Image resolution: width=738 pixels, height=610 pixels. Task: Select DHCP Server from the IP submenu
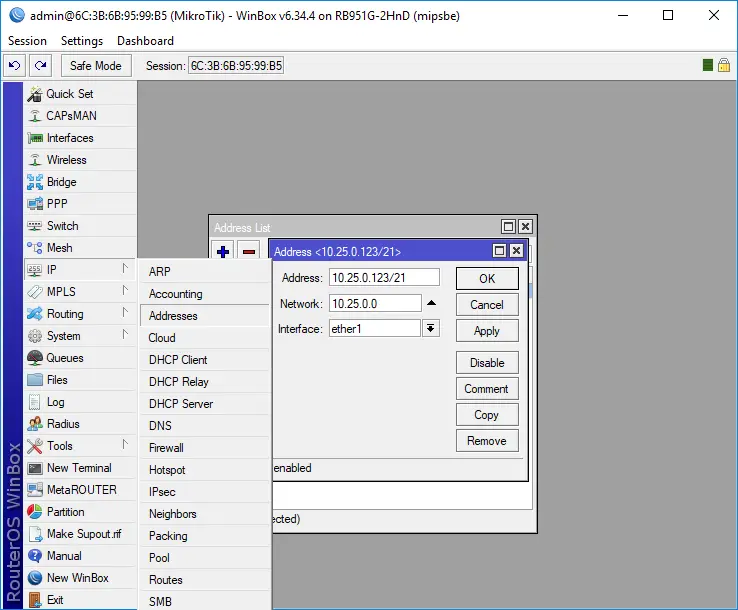pyautogui.click(x=205, y=404)
